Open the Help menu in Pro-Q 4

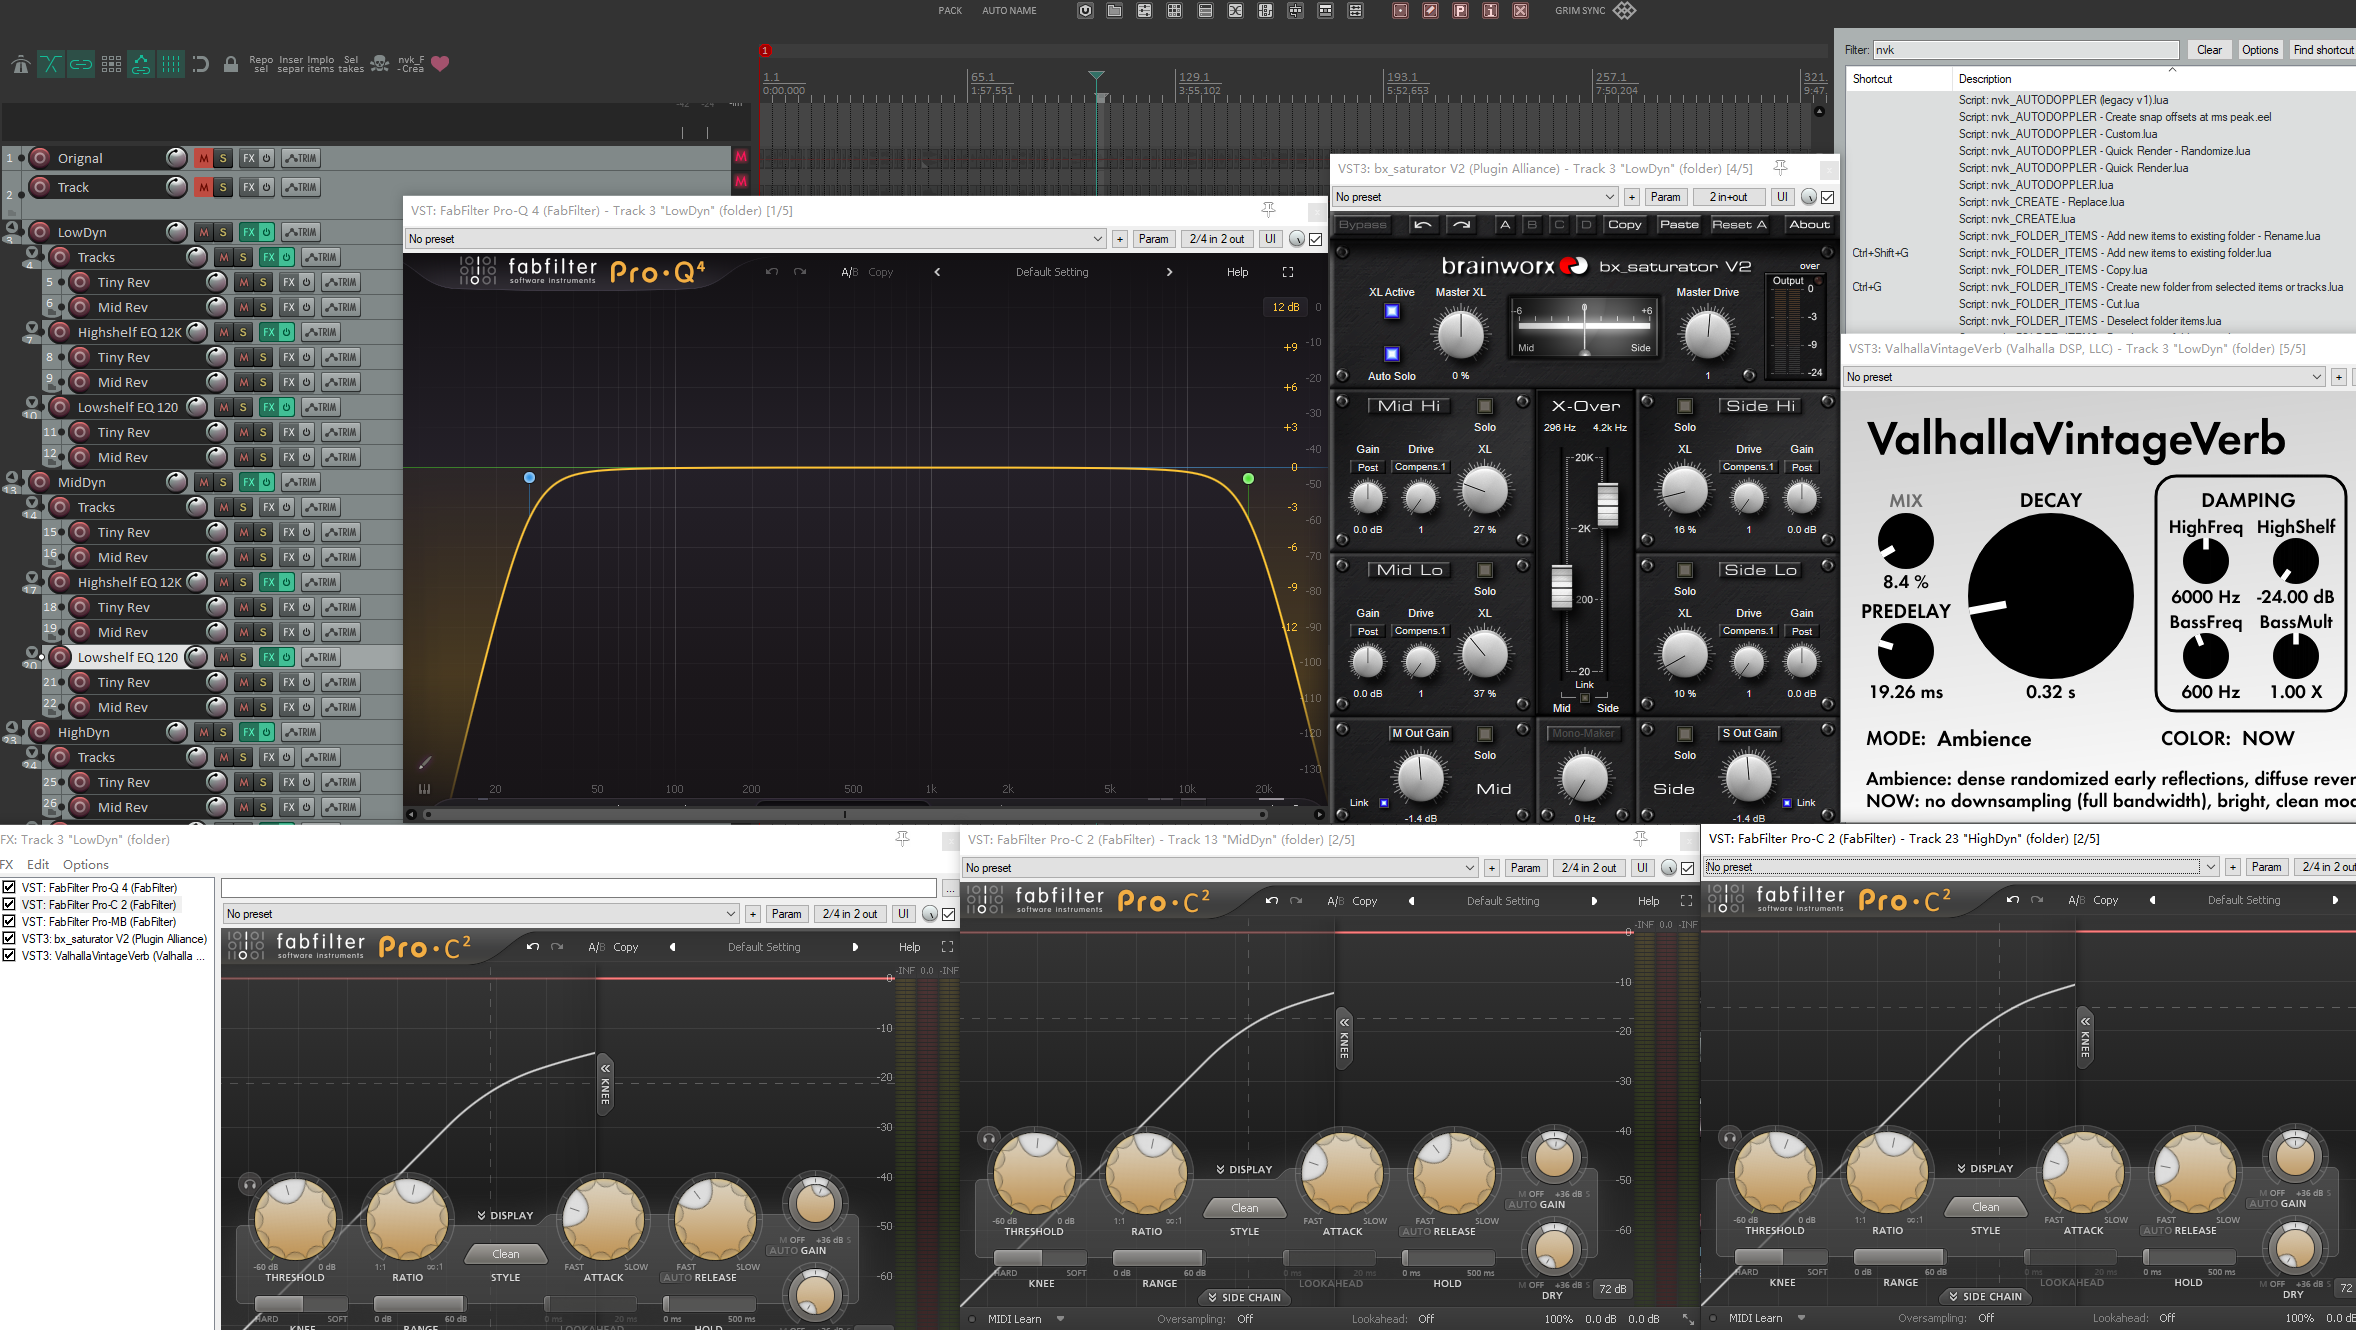tap(1237, 272)
